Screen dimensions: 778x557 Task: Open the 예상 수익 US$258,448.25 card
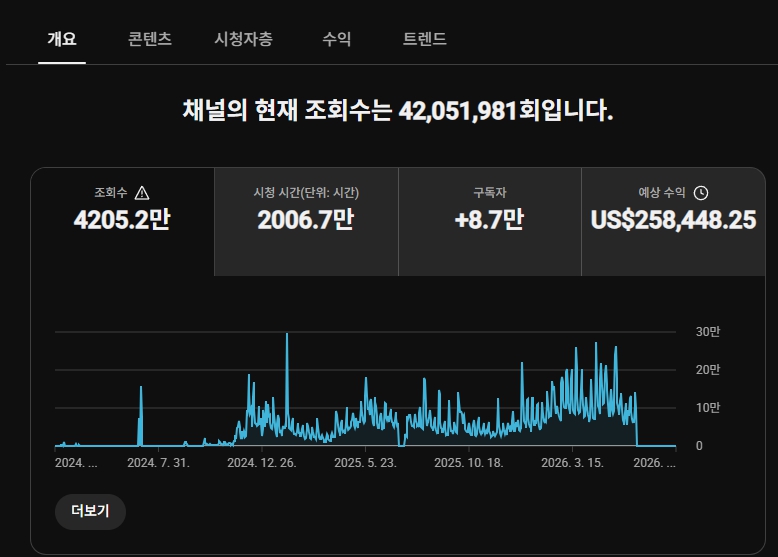coord(673,222)
